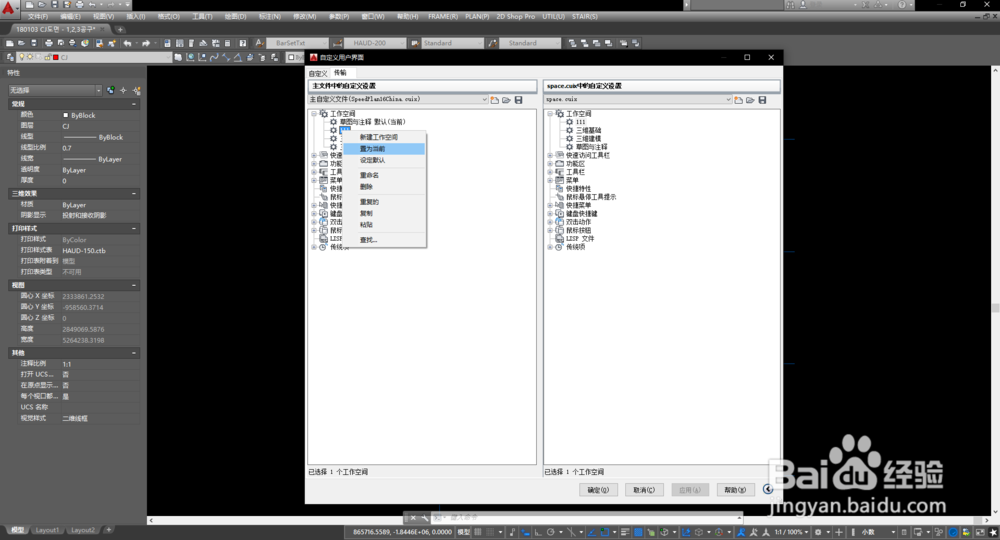Create new file in left pane
This screenshot has height=540, width=1000.
495,100
